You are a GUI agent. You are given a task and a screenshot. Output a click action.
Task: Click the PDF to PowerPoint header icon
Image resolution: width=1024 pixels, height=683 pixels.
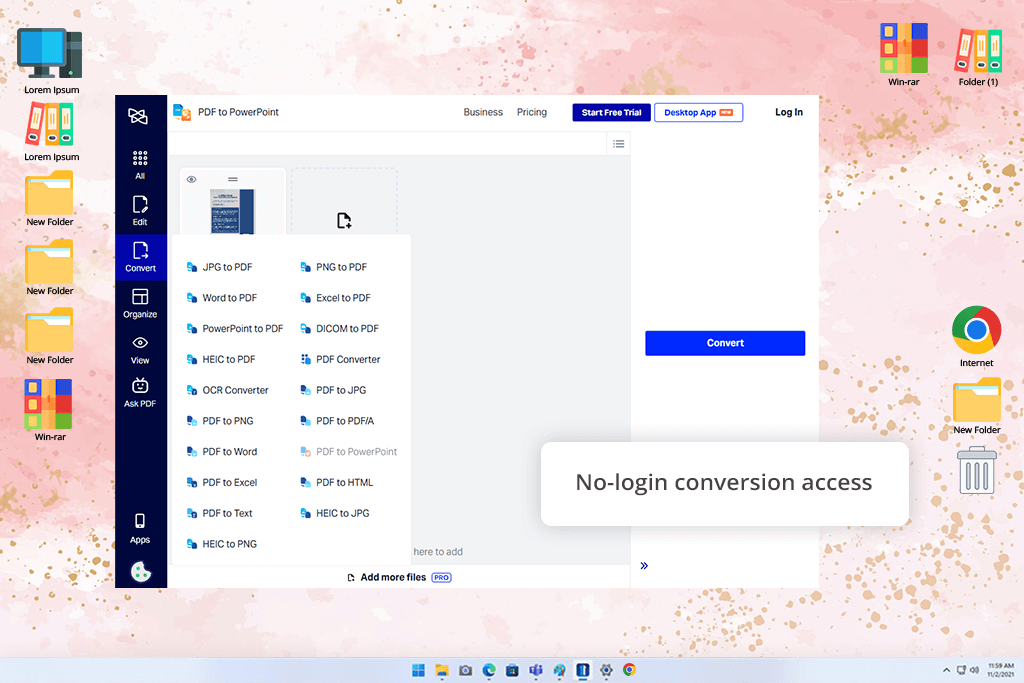[x=182, y=112]
